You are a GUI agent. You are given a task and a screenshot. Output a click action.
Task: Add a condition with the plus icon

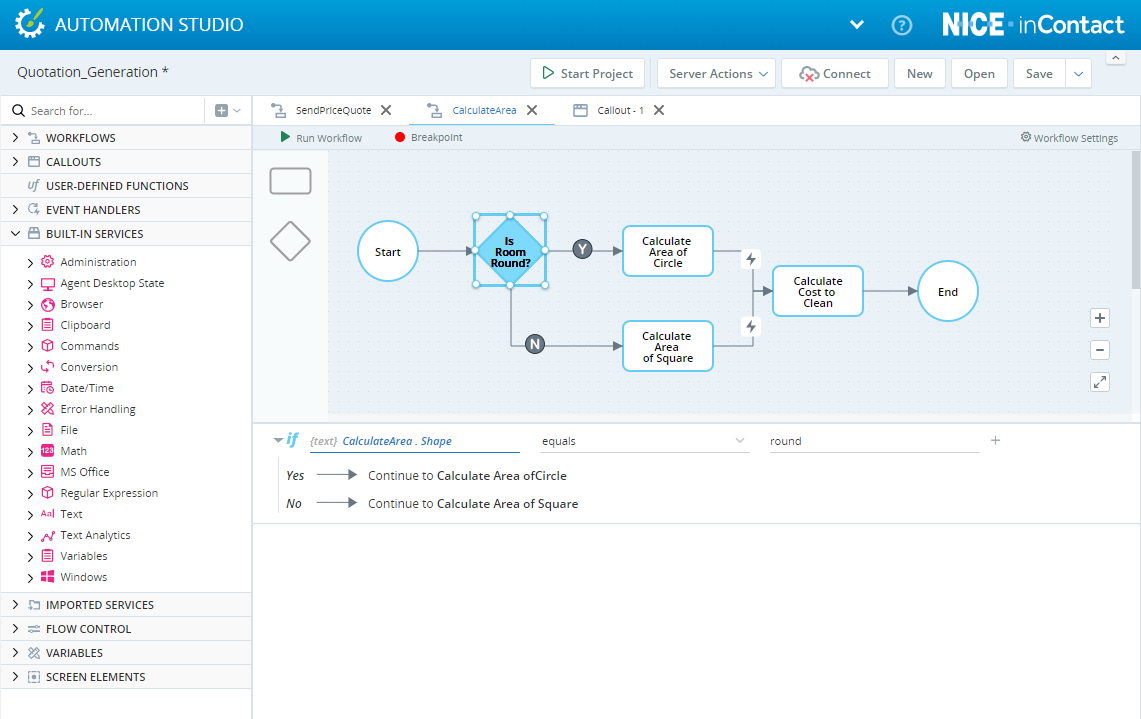click(995, 440)
